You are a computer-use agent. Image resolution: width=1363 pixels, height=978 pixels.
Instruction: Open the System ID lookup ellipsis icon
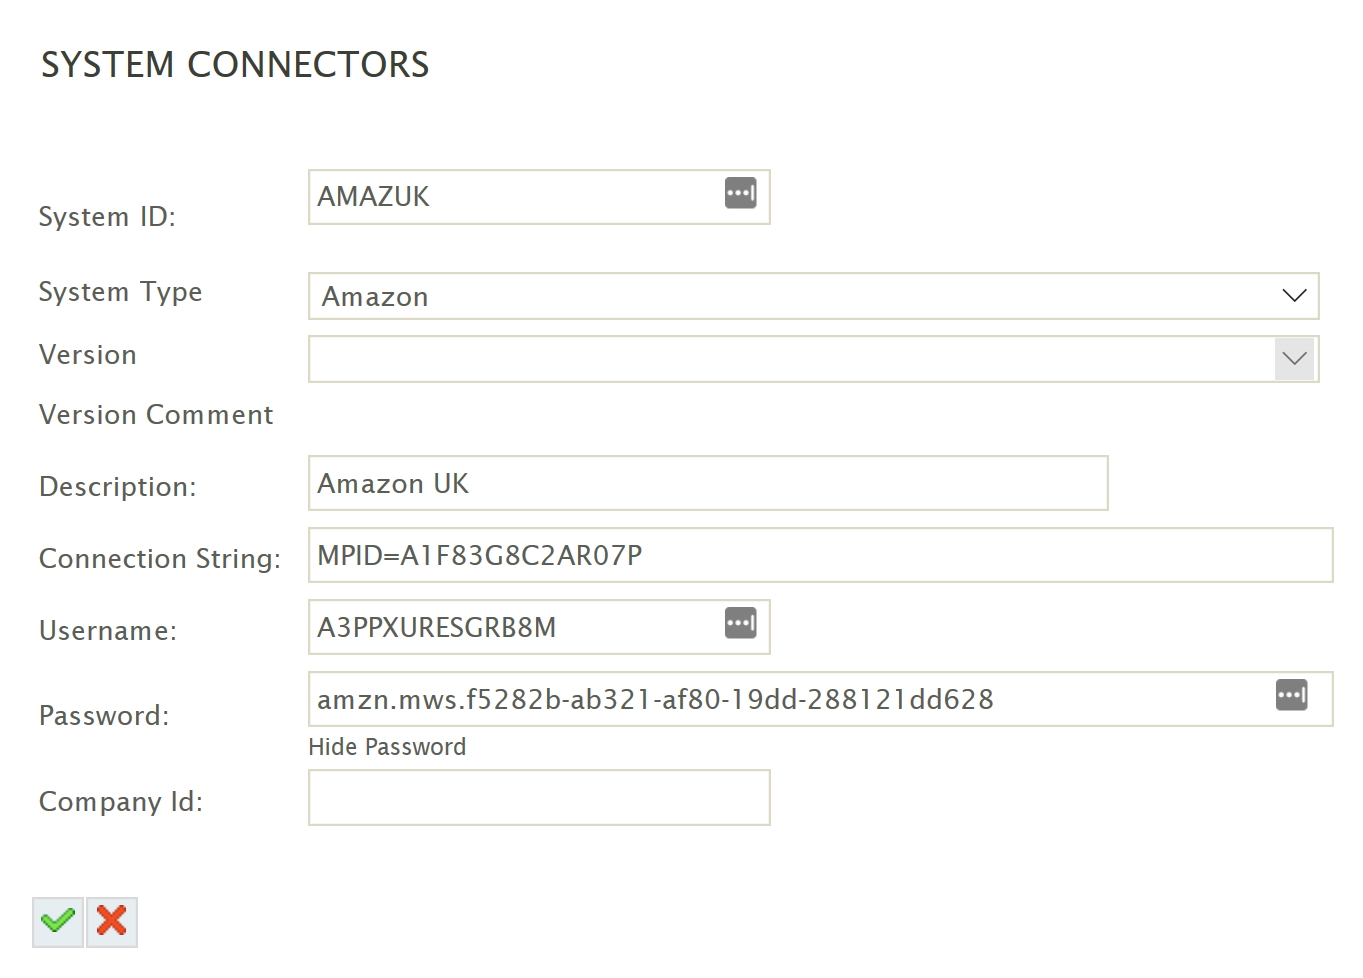[740, 192]
